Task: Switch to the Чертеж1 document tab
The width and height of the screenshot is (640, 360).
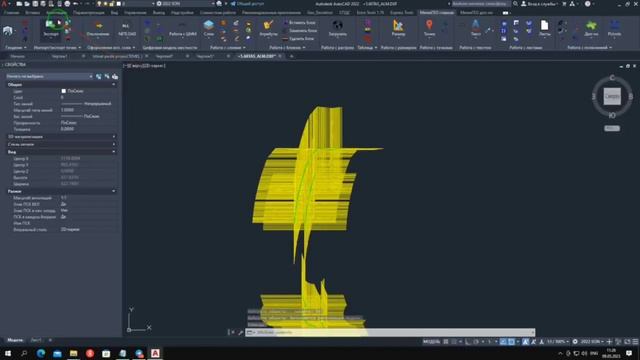Action: click(59, 56)
